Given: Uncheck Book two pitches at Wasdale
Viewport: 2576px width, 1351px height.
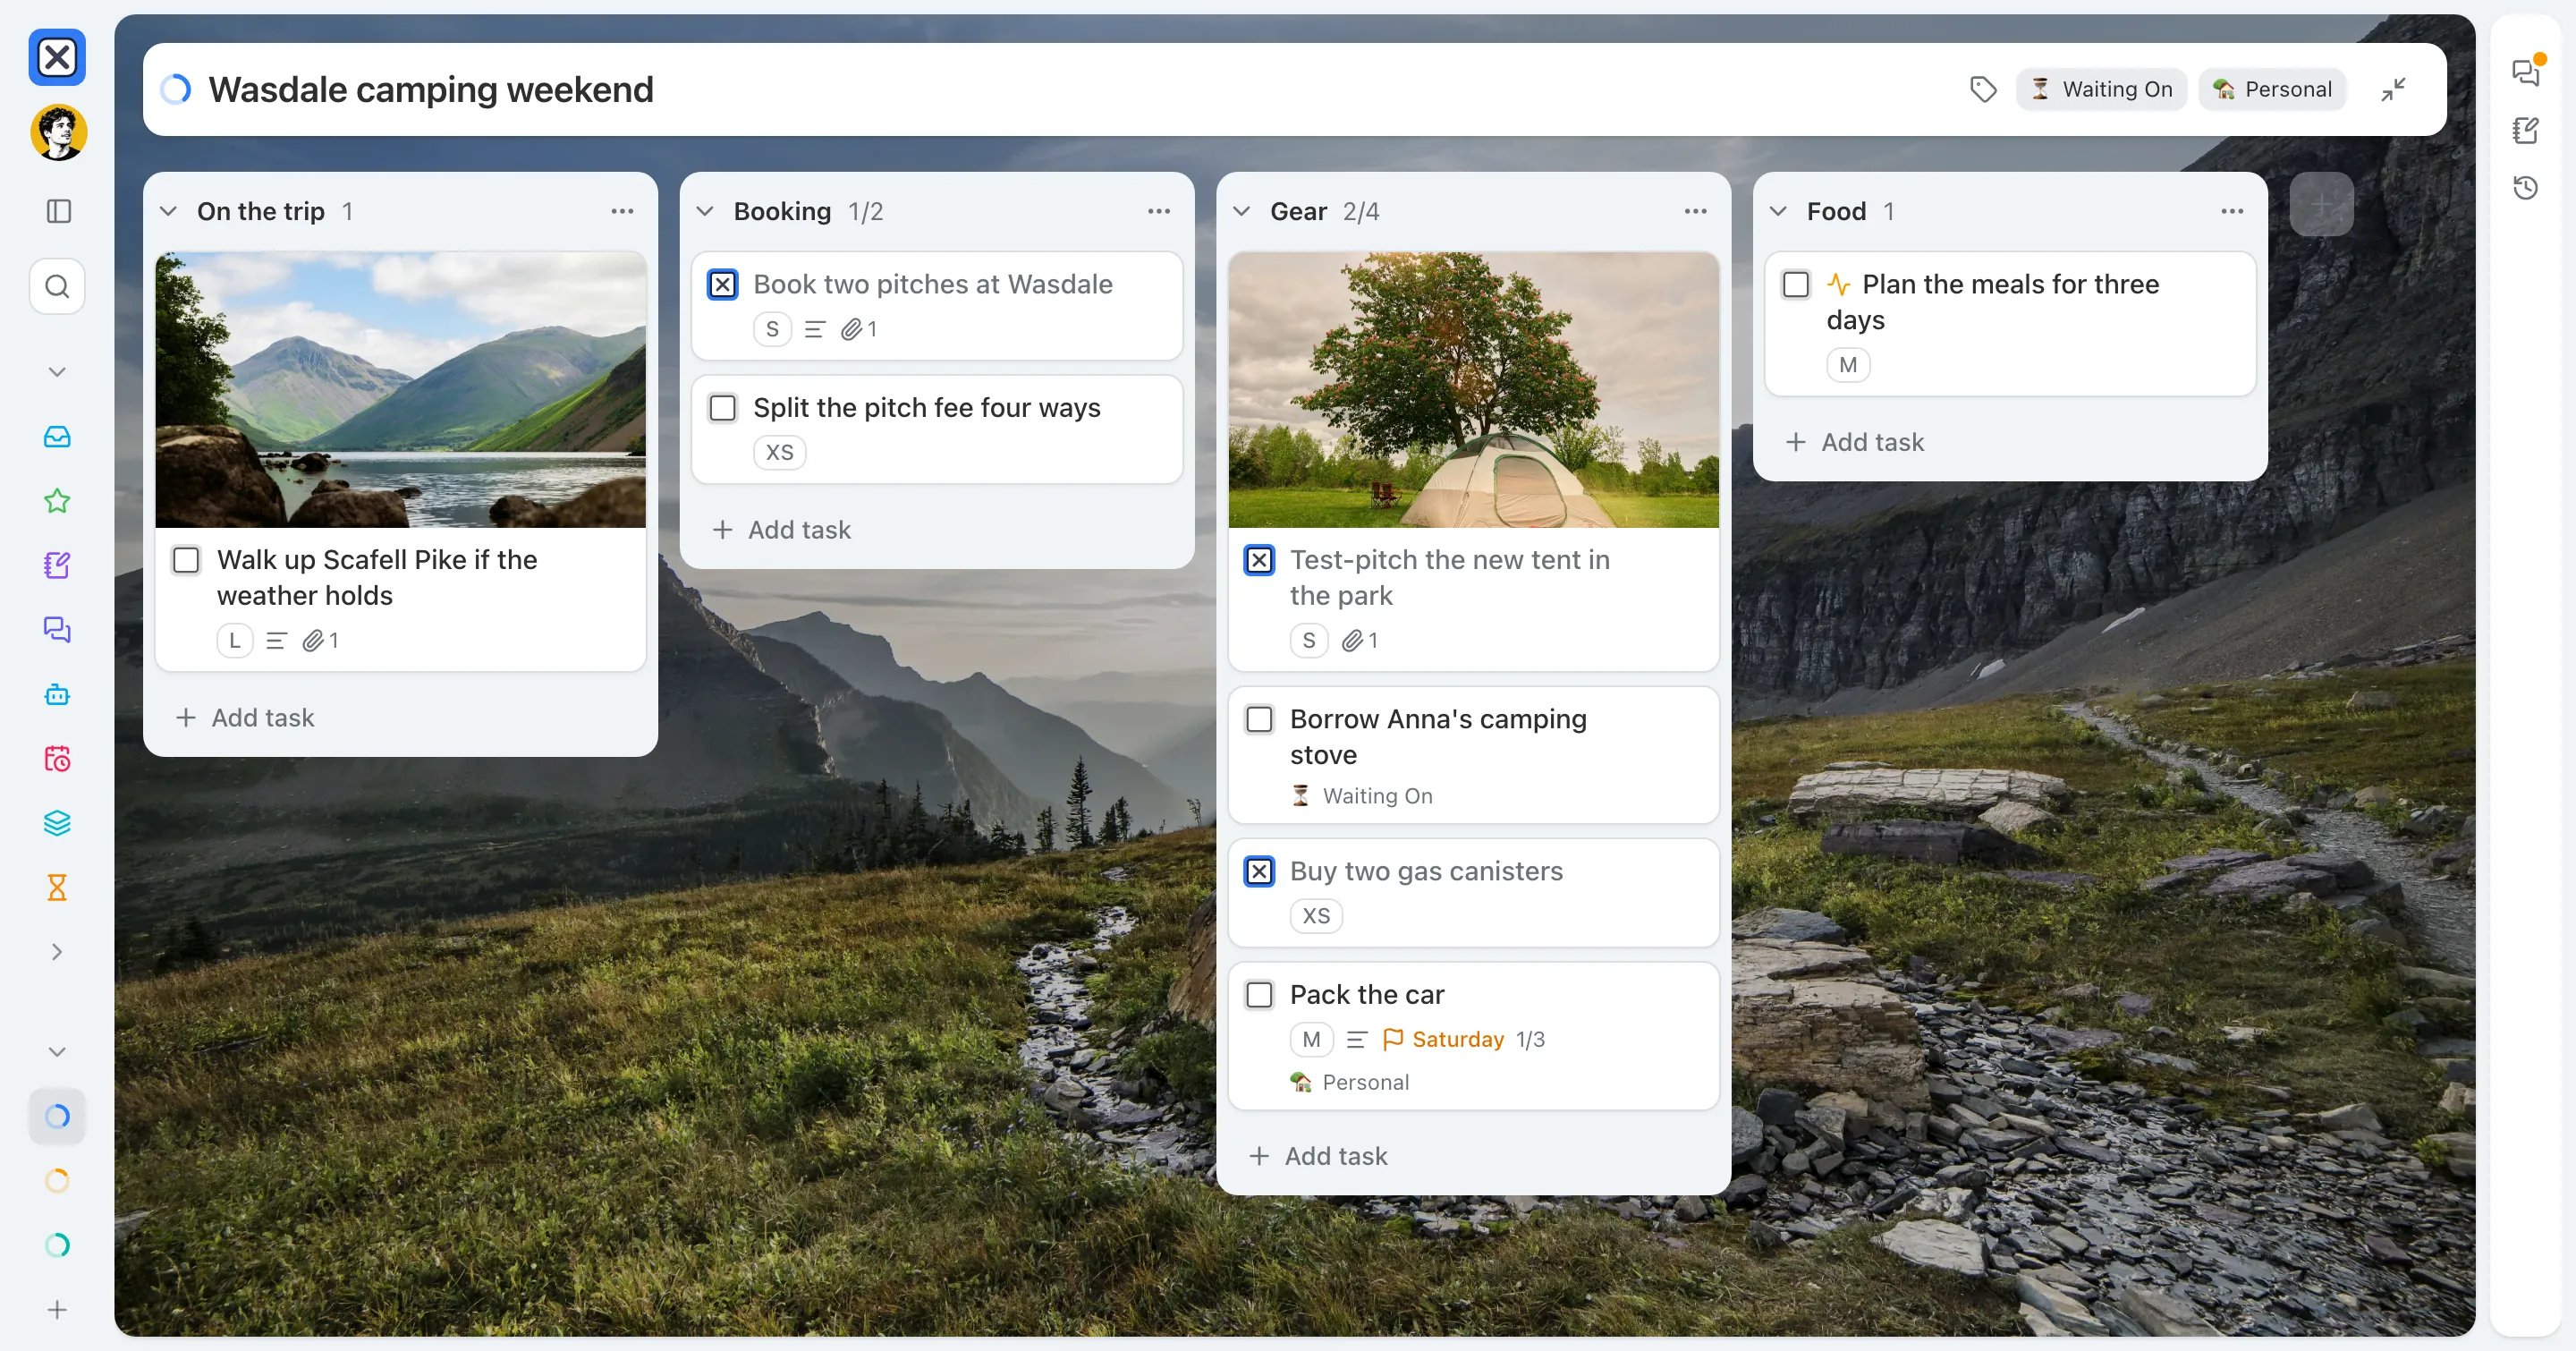Looking at the screenshot, I should (x=723, y=285).
